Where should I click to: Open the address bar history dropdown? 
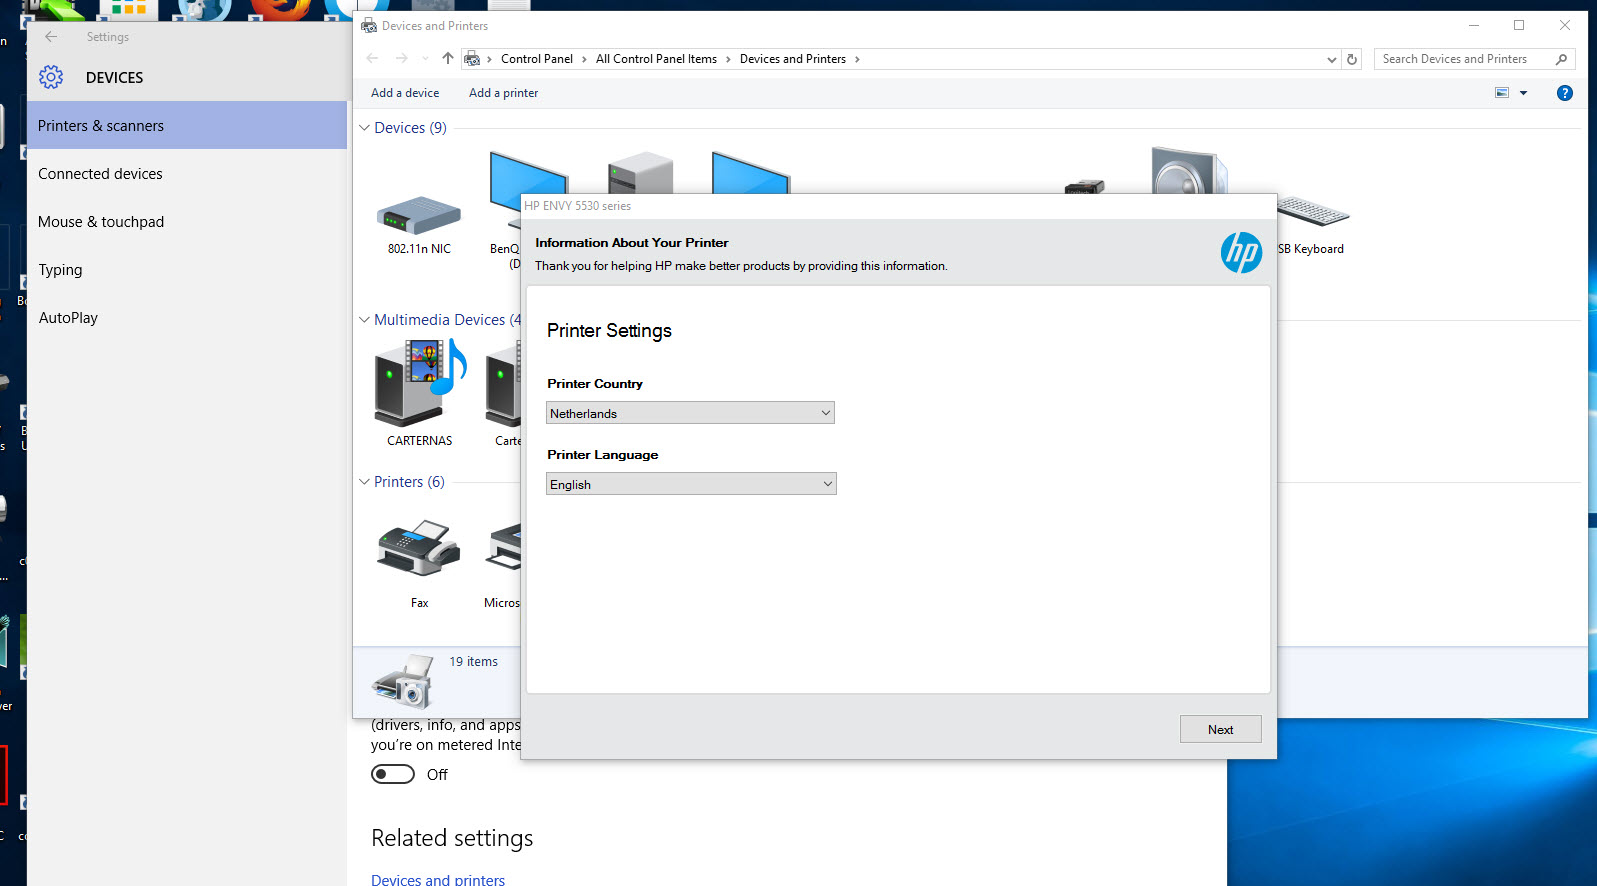[1331, 60]
